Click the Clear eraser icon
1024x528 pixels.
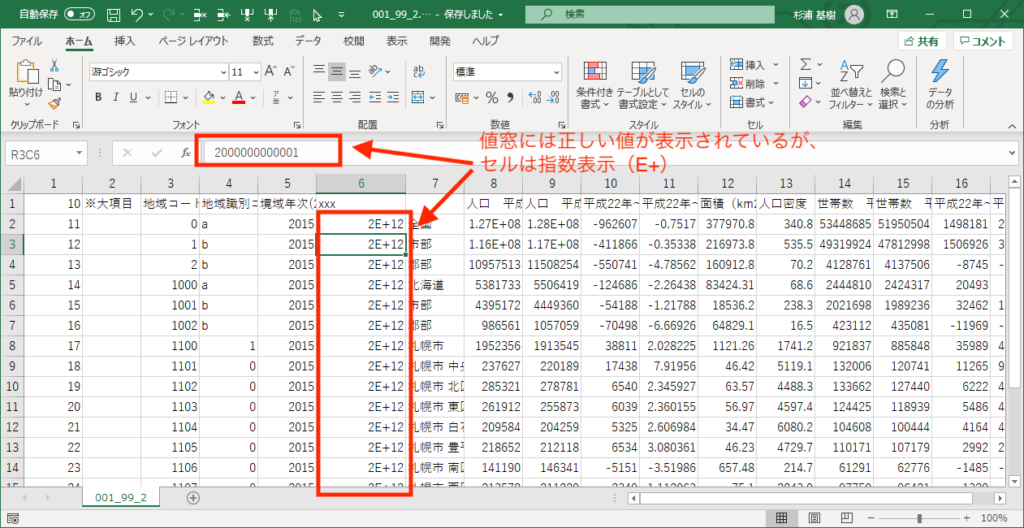click(806, 103)
